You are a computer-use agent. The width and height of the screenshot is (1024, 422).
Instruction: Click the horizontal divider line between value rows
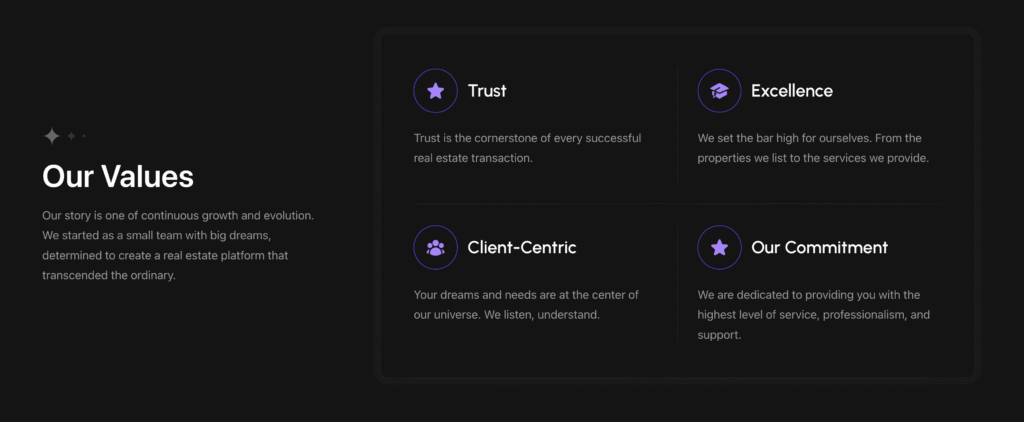point(677,204)
